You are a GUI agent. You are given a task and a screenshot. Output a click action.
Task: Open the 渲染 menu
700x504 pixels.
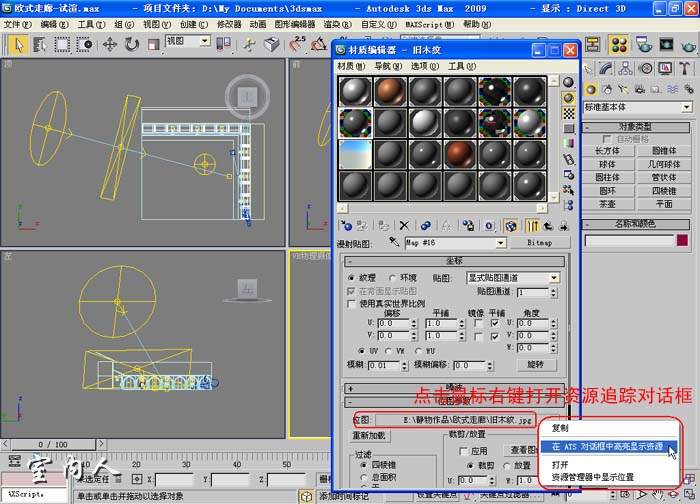[x=337, y=24]
